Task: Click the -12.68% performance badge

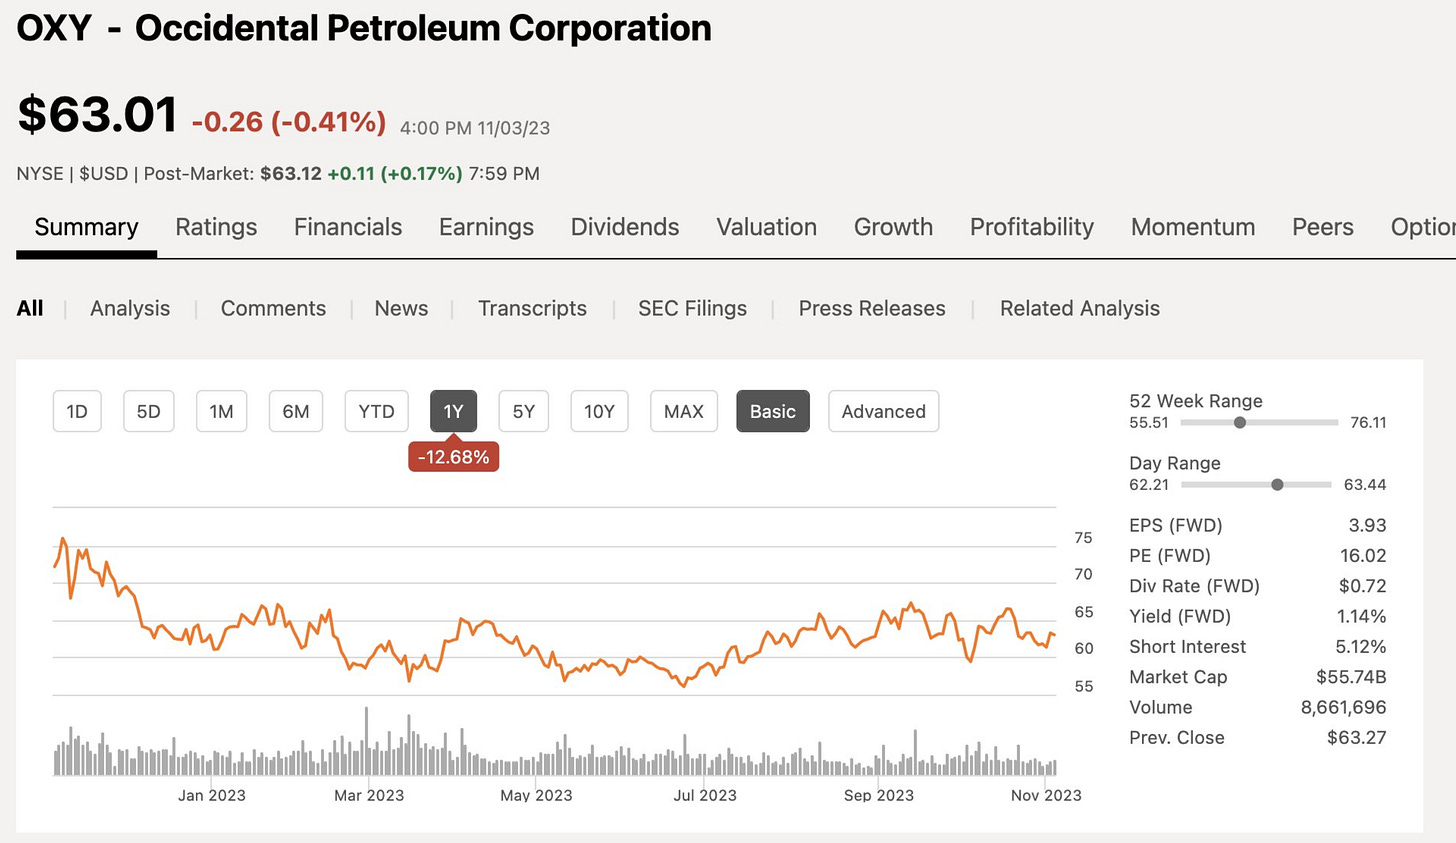Action: click(454, 457)
